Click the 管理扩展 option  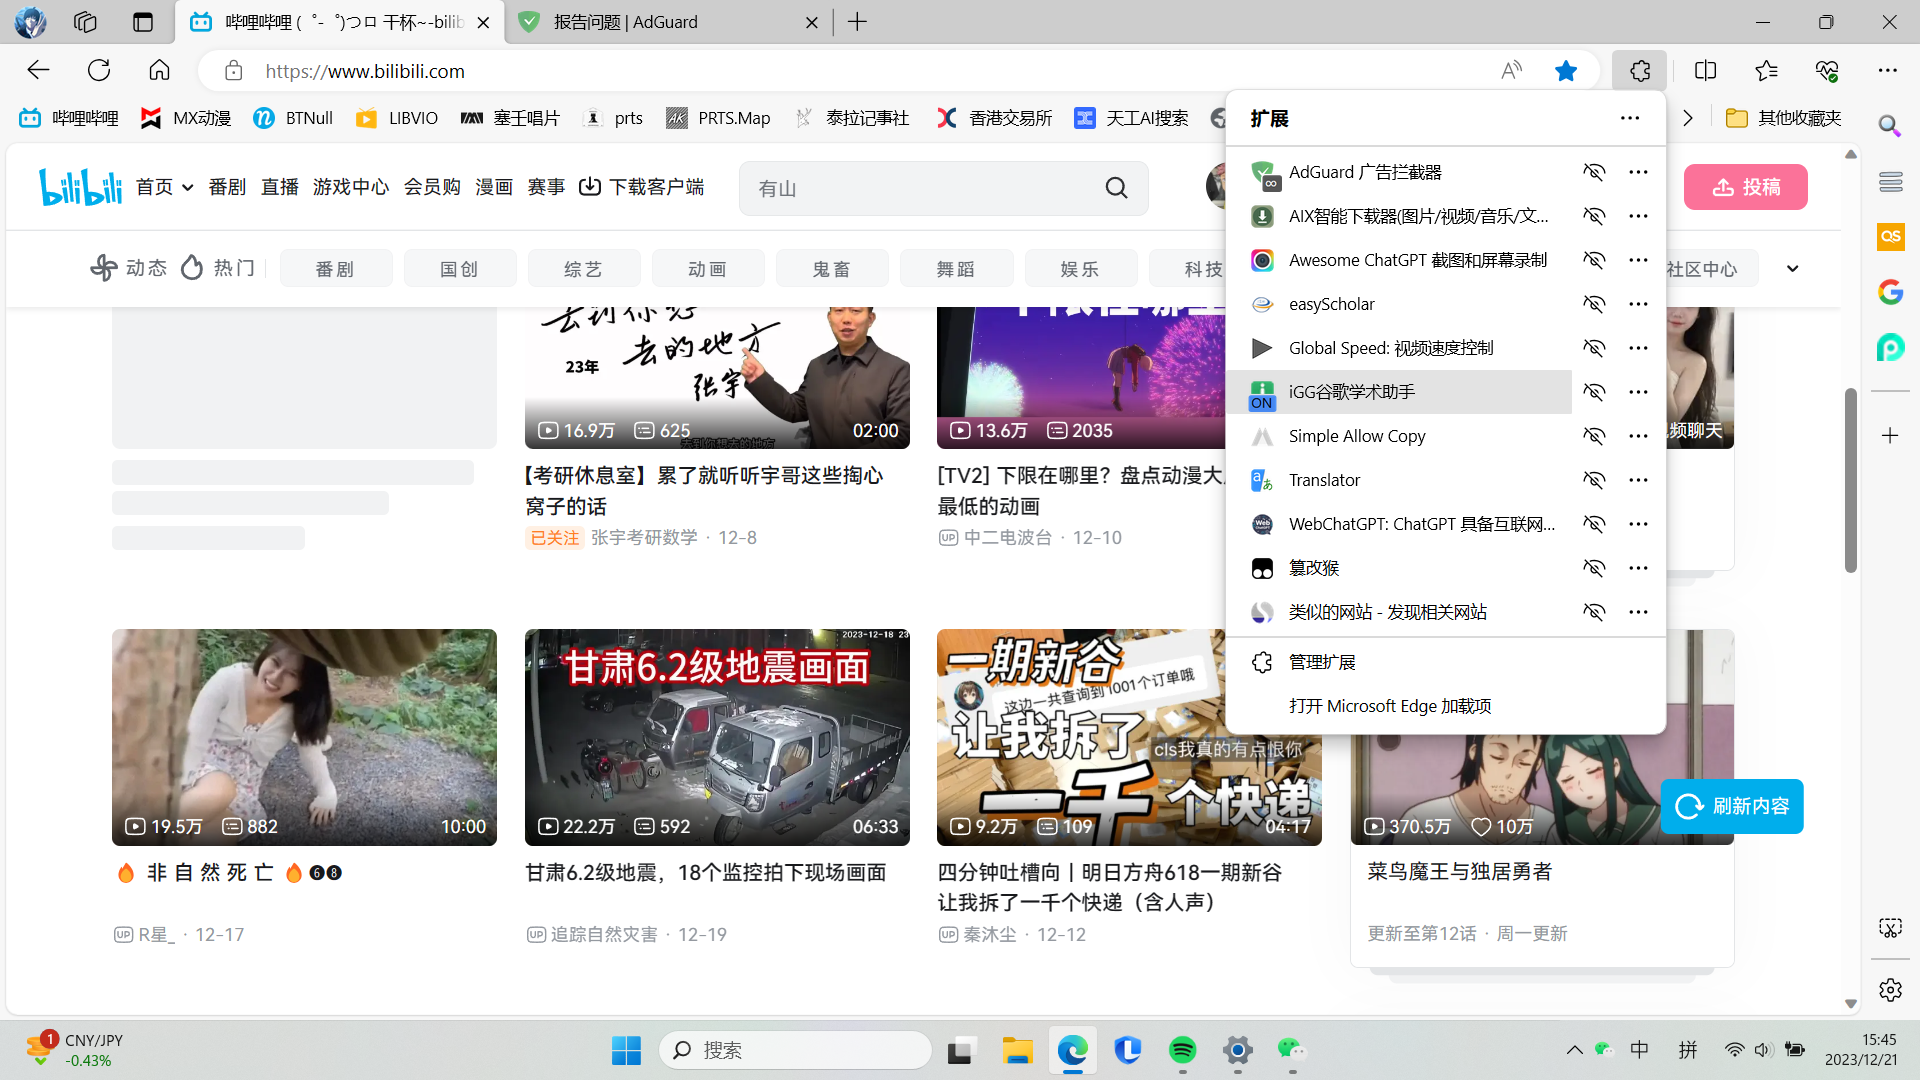pyautogui.click(x=1322, y=661)
